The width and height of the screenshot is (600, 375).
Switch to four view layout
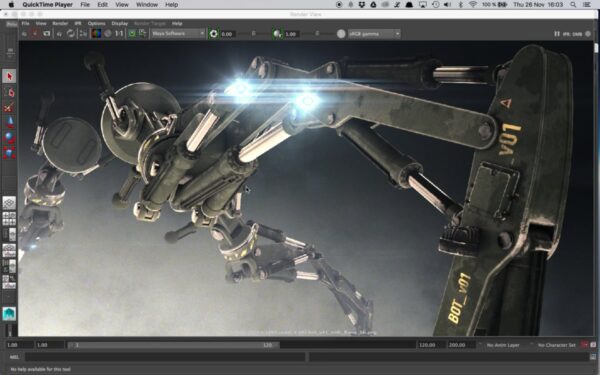9,218
